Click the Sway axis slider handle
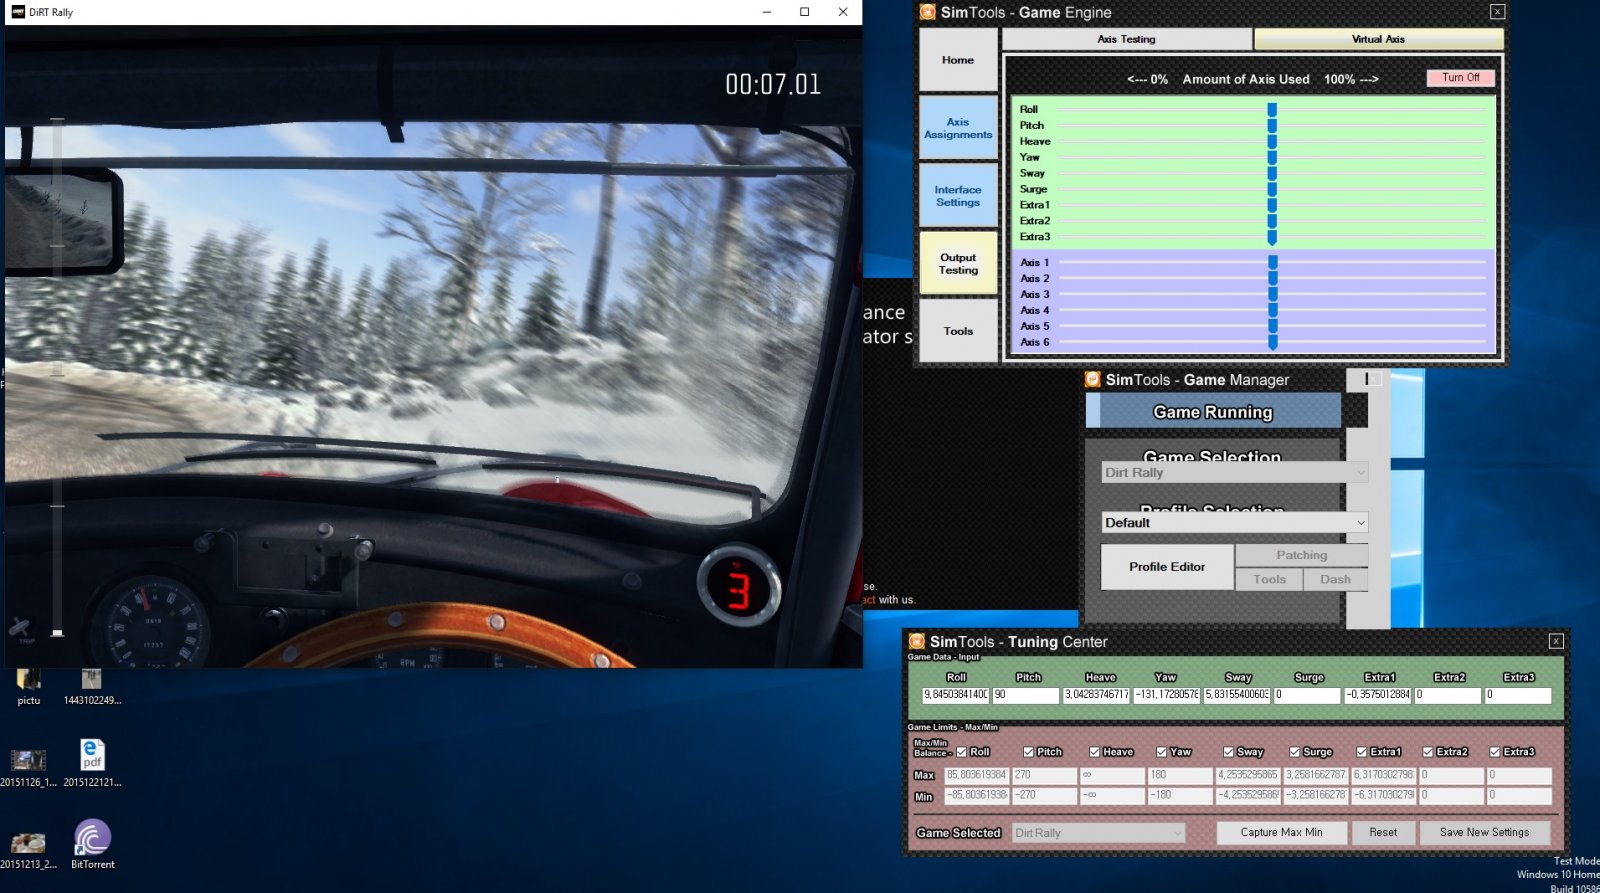The image size is (1600, 893). [x=1272, y=174]
